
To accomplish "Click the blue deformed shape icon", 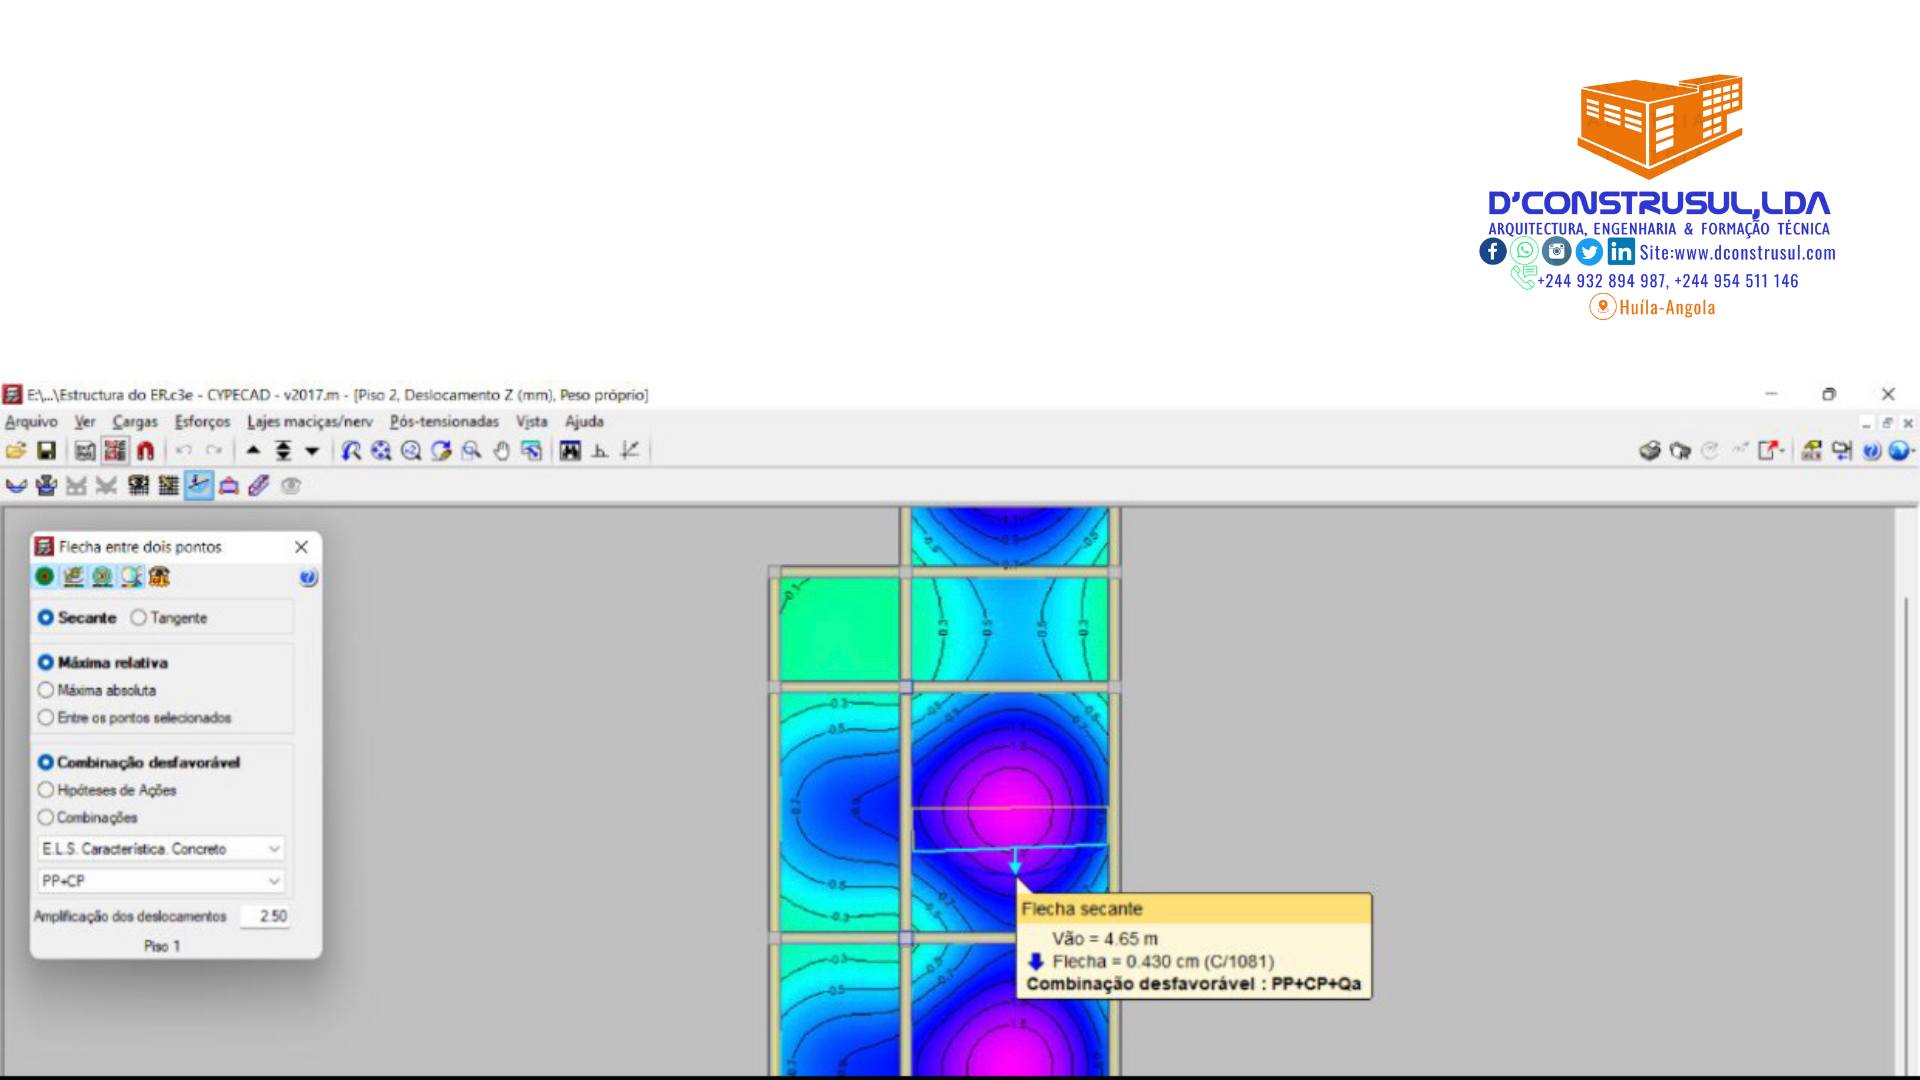I will coord(16,486).
